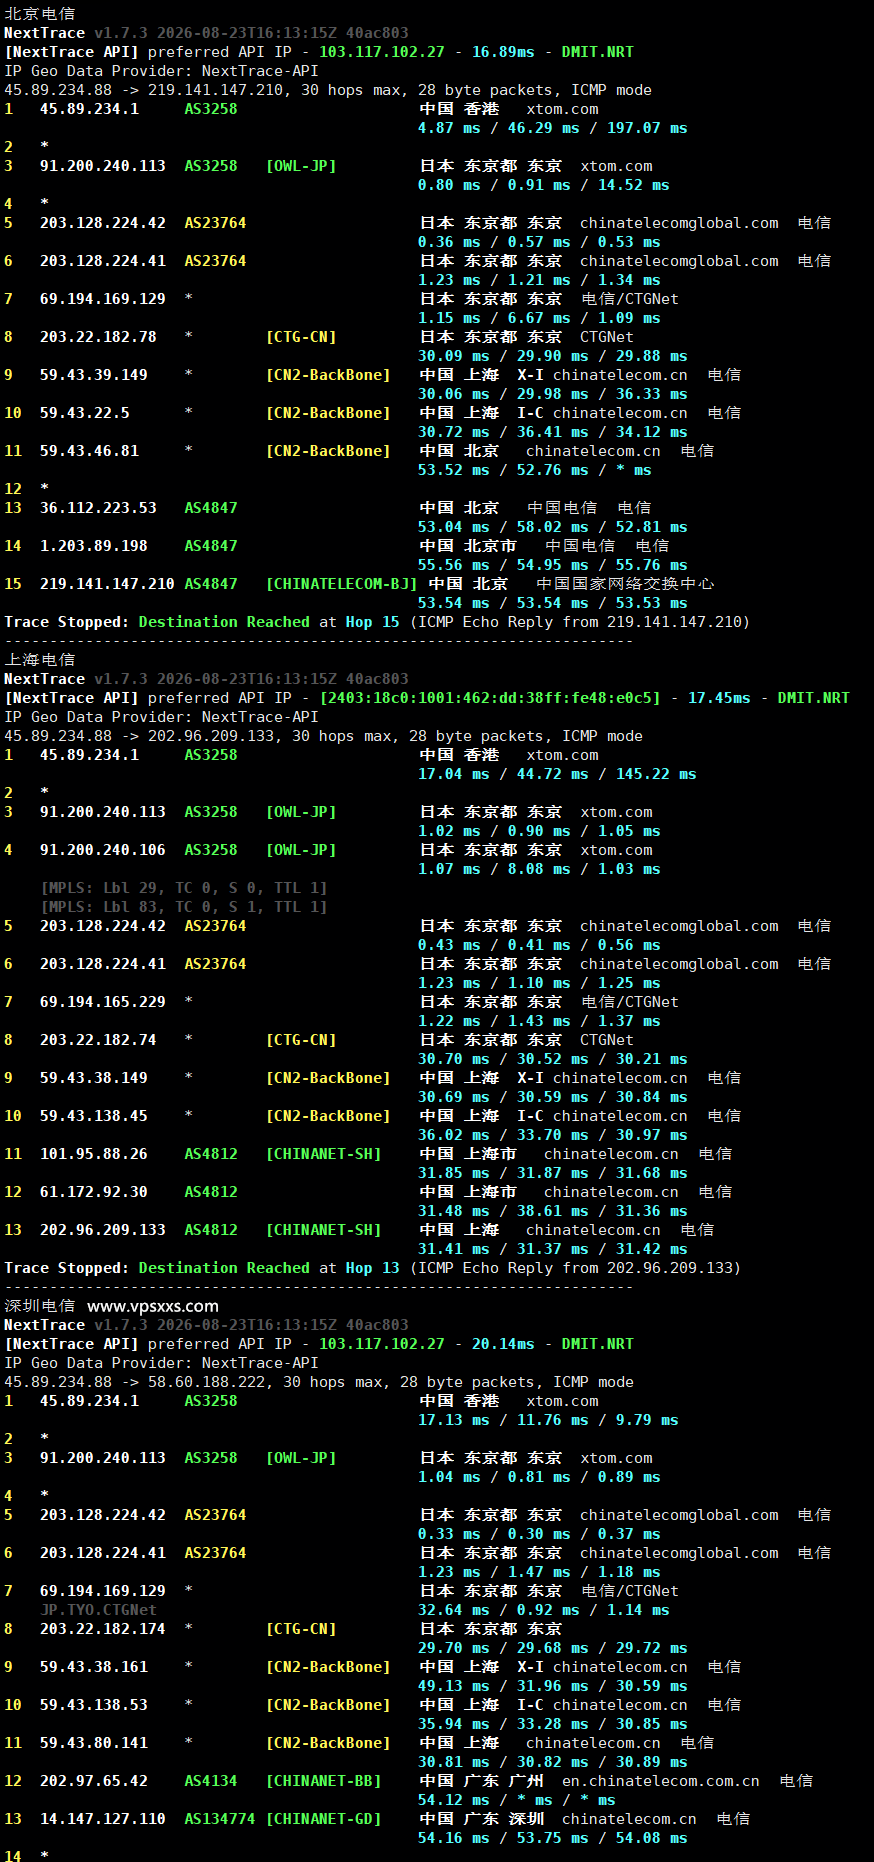Select hop IP 101.95.88.26

pos(94,1154)
